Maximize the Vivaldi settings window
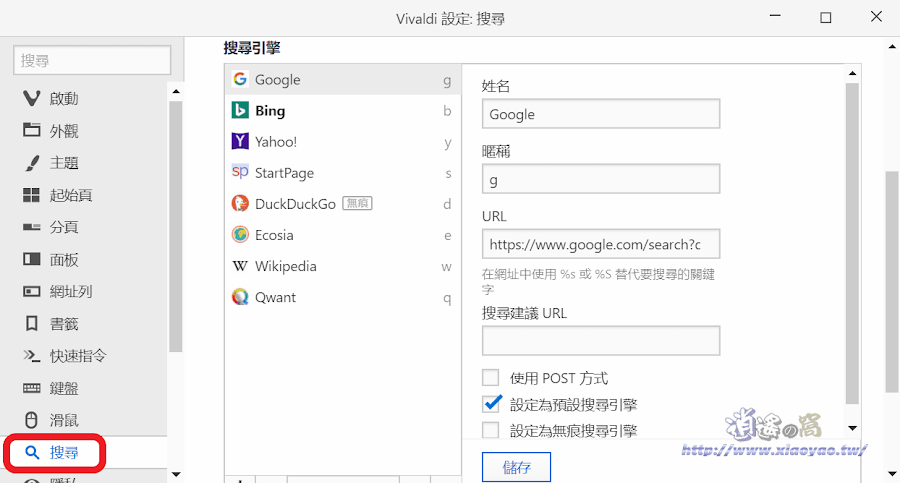The image size is (900, 483). [825, 18]
